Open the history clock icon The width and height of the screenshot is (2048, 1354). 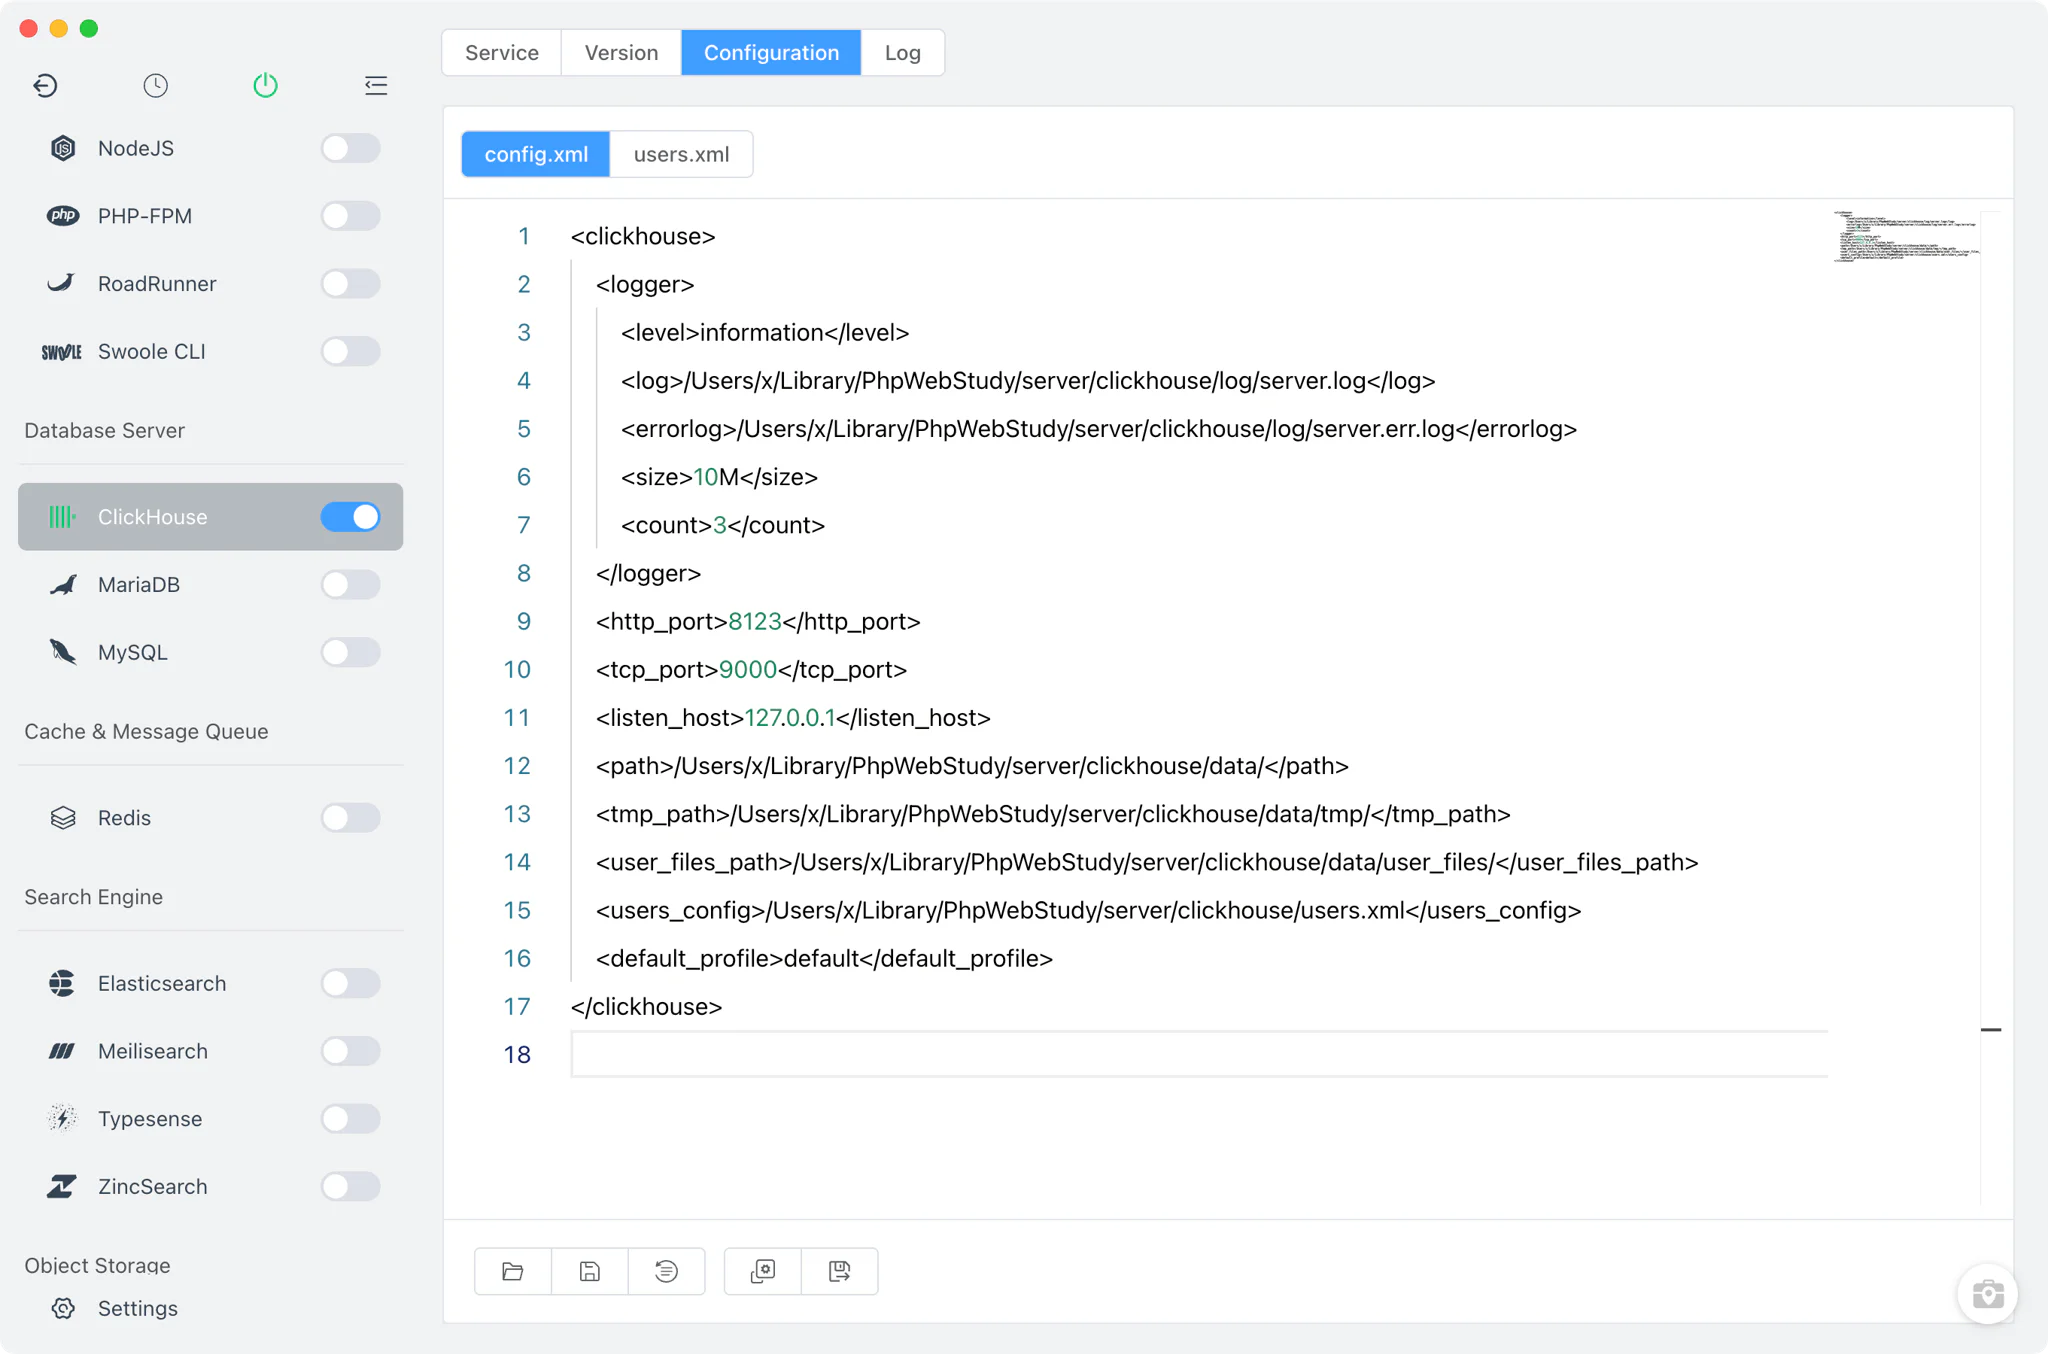click(155, 86)
